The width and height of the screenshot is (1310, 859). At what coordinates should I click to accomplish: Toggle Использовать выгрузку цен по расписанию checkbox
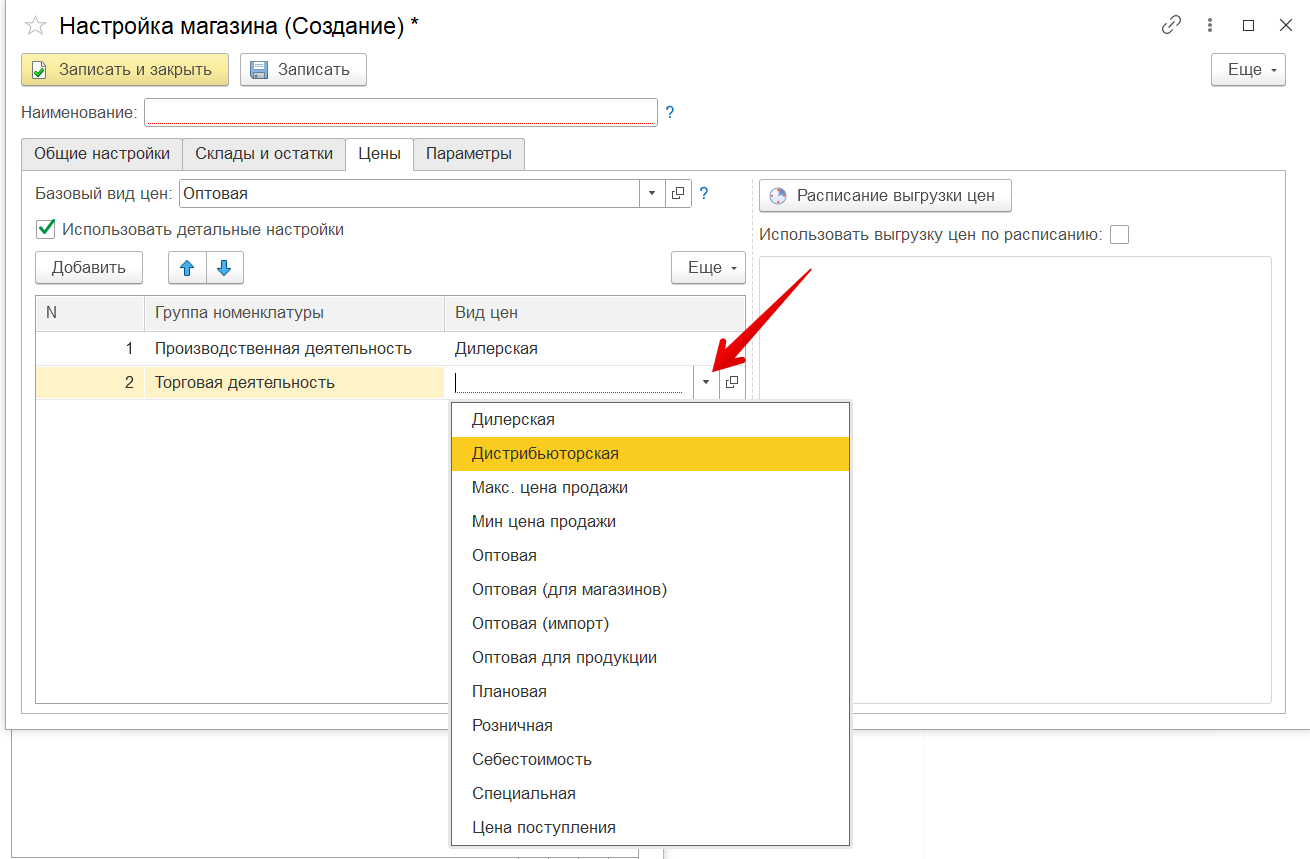point(1120,235)
